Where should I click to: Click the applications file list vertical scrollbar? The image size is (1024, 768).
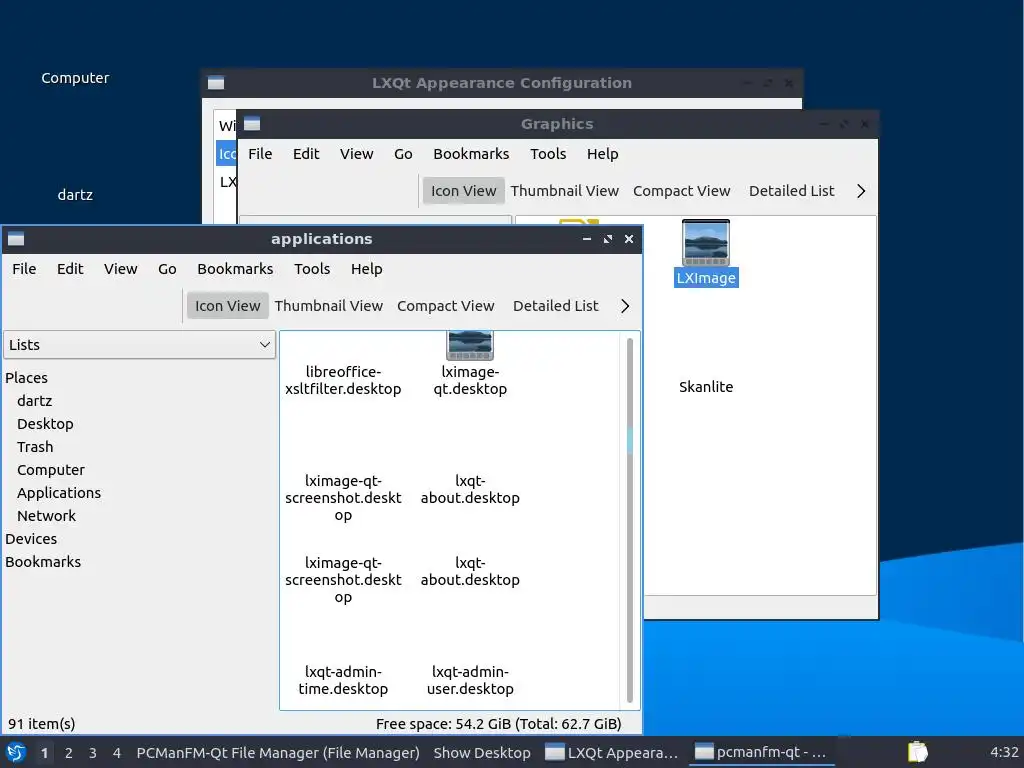630,520
